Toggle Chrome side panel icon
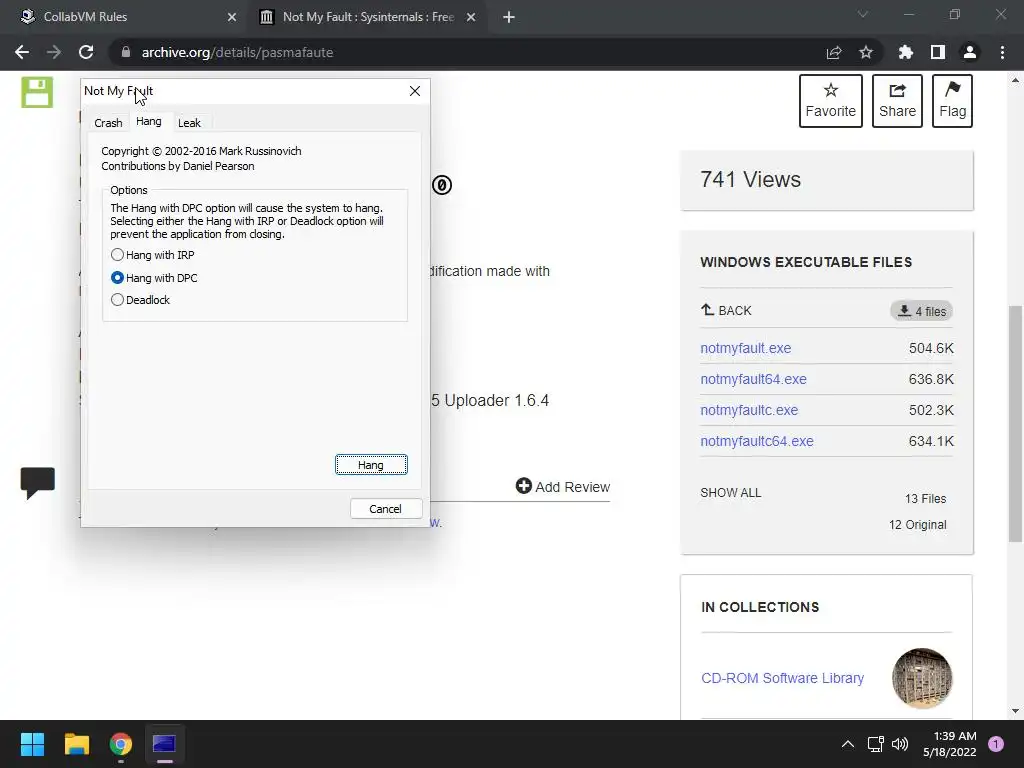1024x768 pixels. [x=938, y=52]
